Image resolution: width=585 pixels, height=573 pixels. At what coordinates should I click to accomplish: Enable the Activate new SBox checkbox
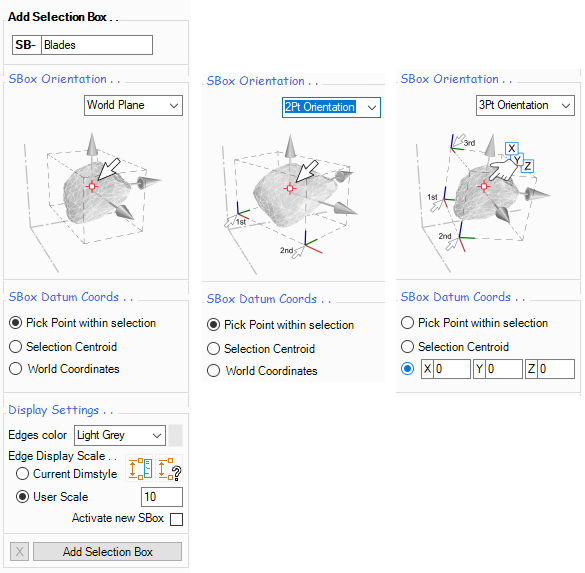coord(176,519)
